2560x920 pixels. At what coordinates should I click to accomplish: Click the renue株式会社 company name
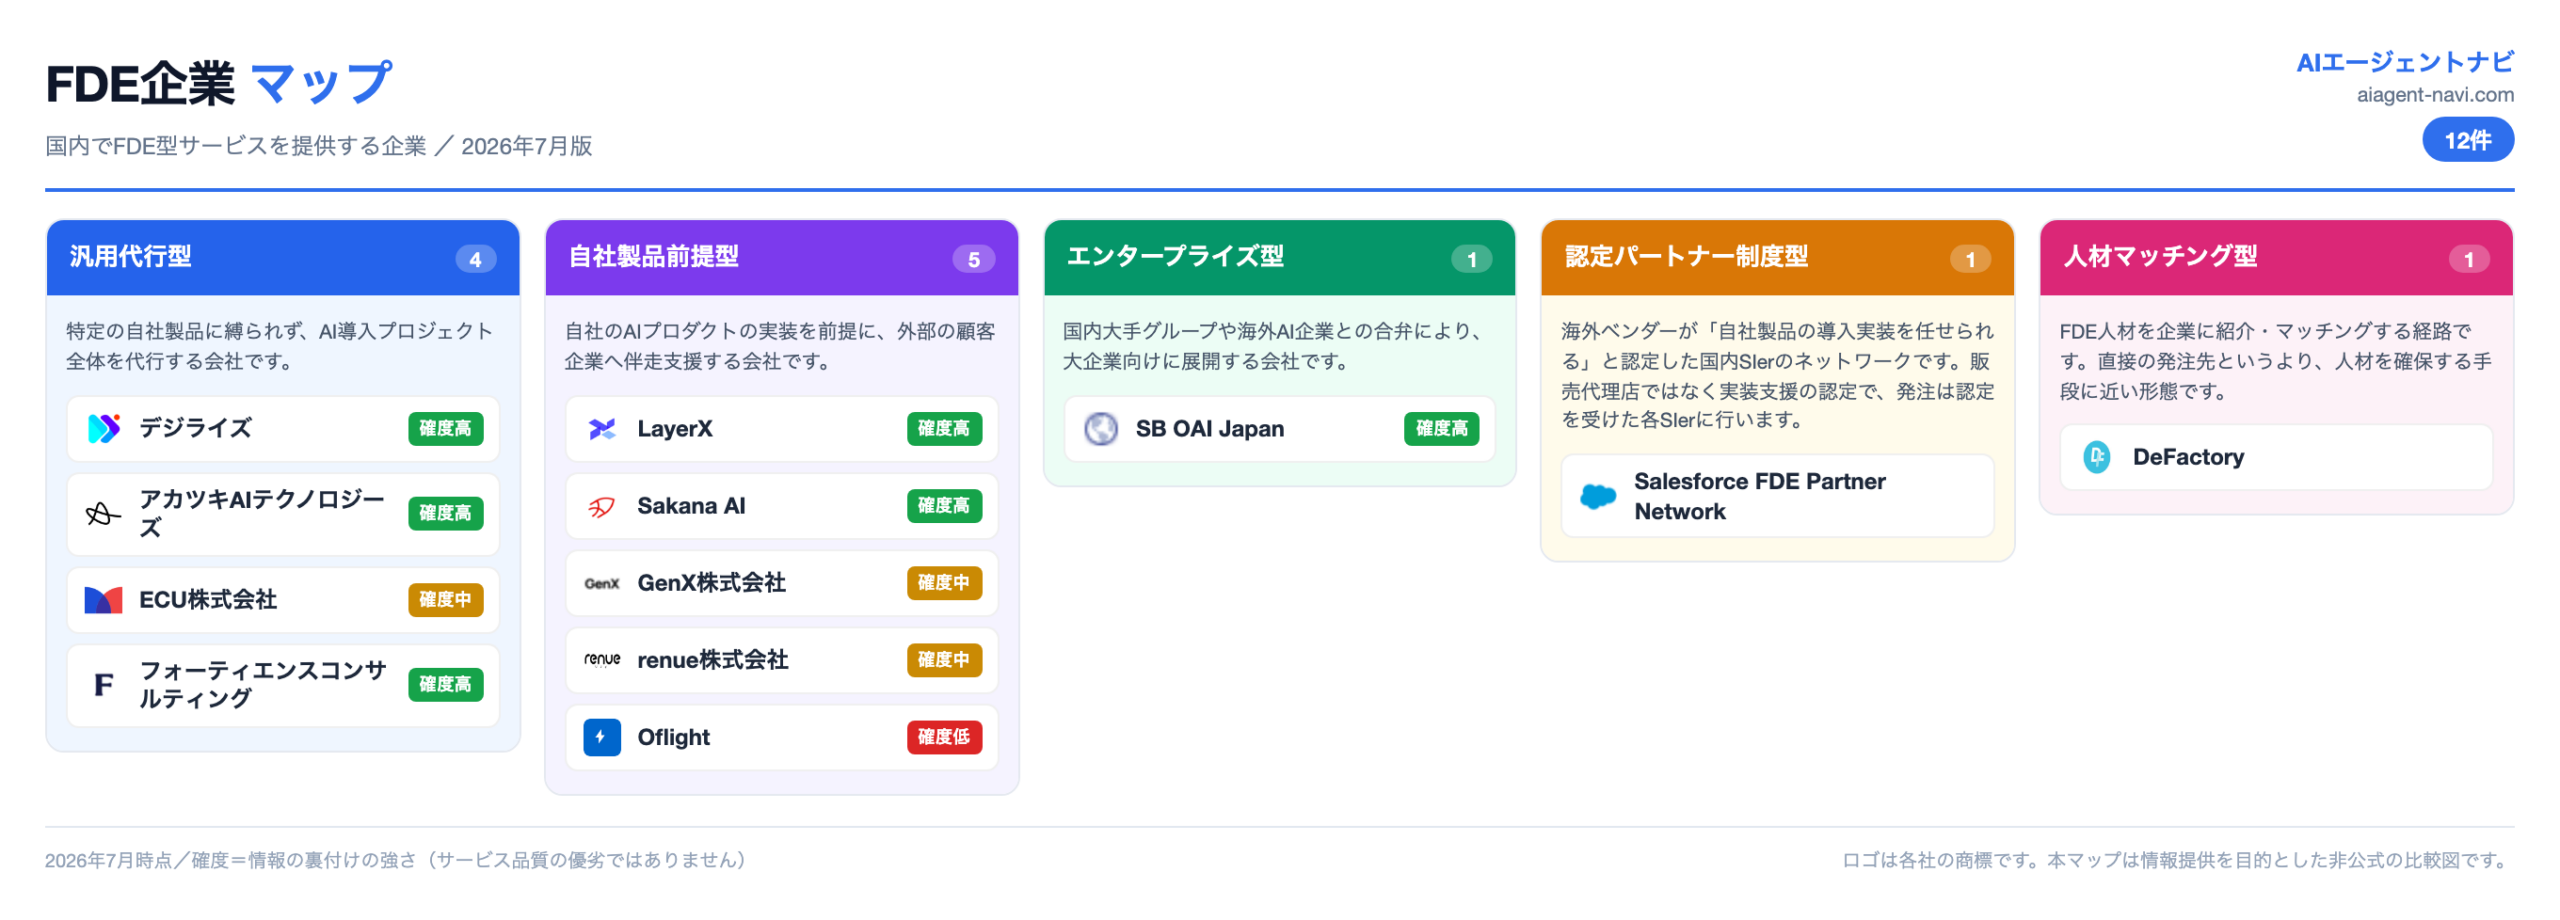[x=712, y=659]
